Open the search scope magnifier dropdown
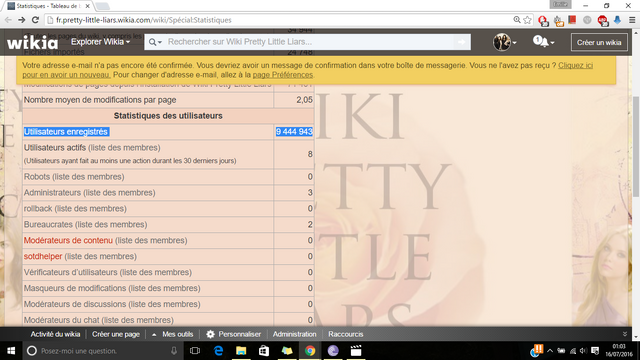The image size is (640, 360). tap(155, 42)
